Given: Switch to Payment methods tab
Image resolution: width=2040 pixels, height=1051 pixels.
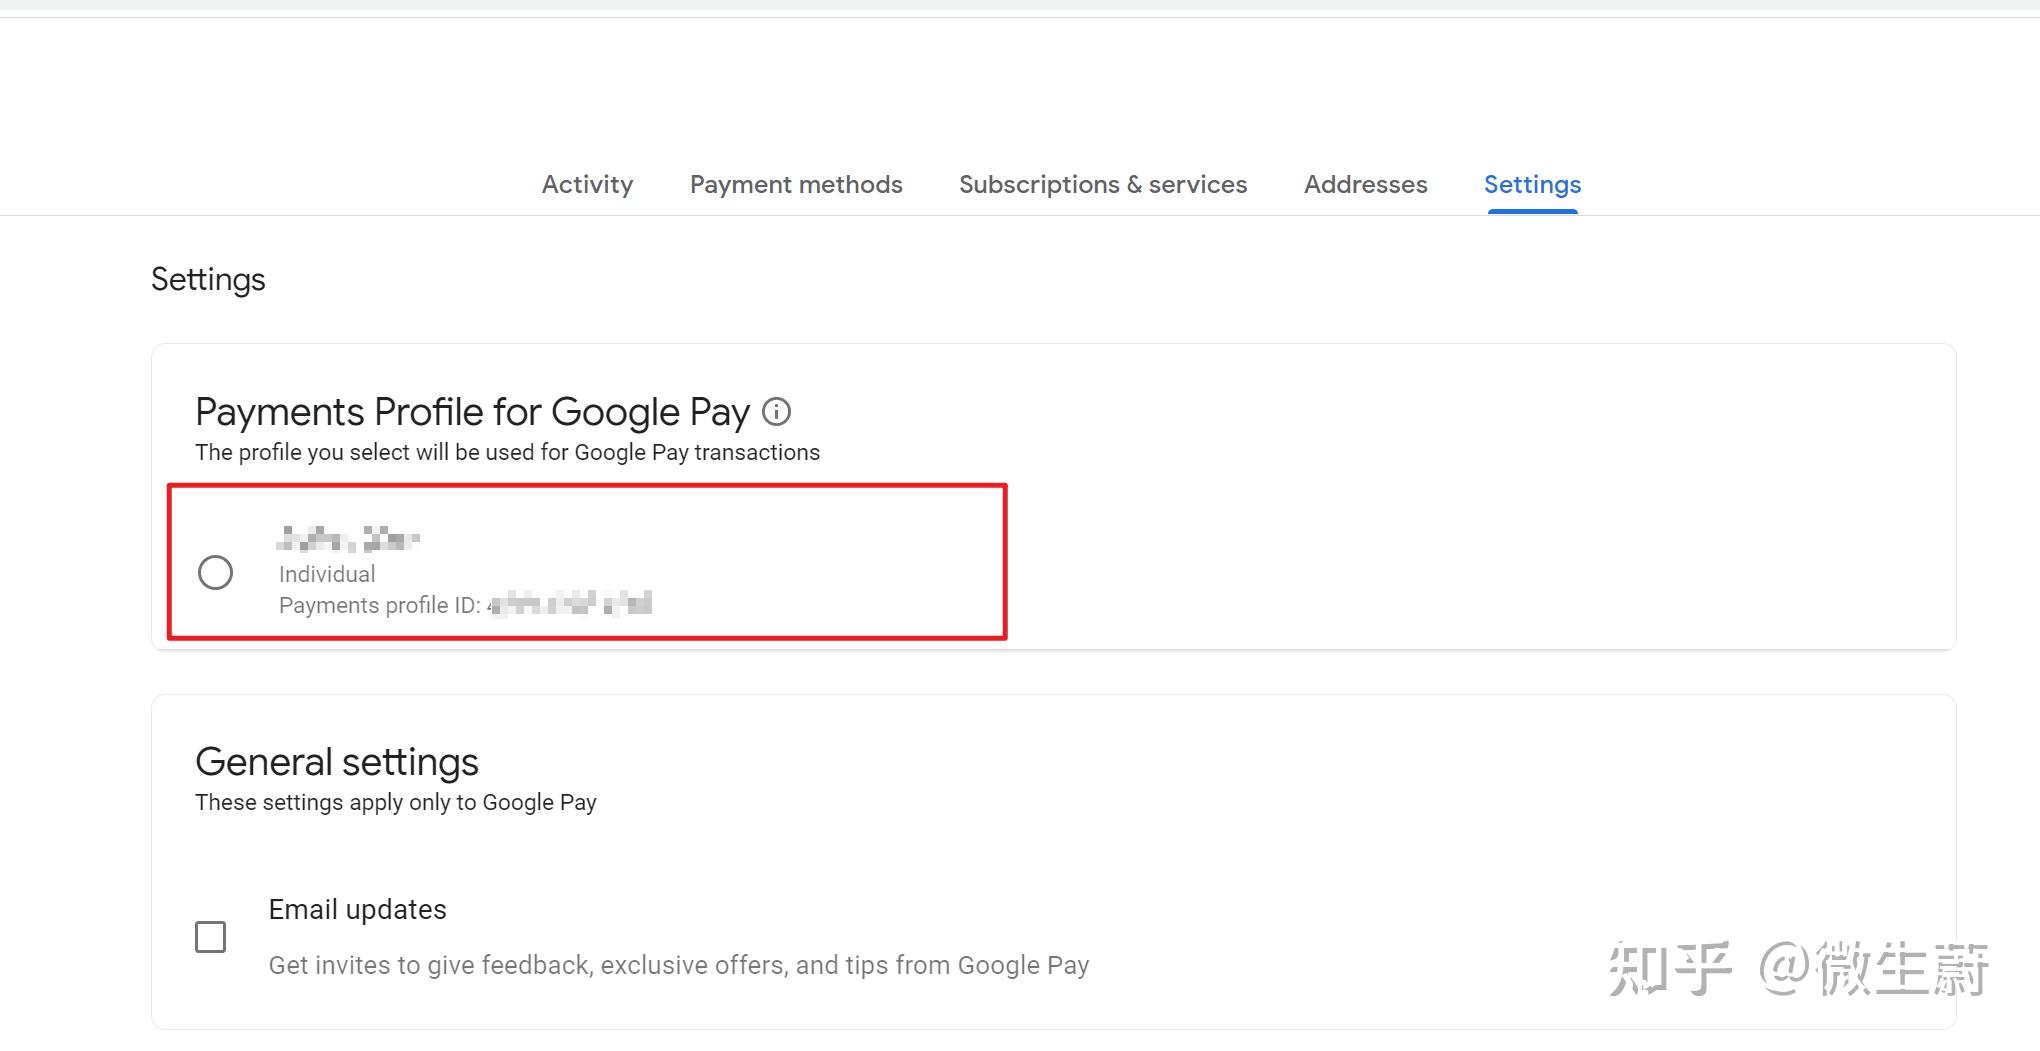Looking at the screenshot, I should [796, 185].
